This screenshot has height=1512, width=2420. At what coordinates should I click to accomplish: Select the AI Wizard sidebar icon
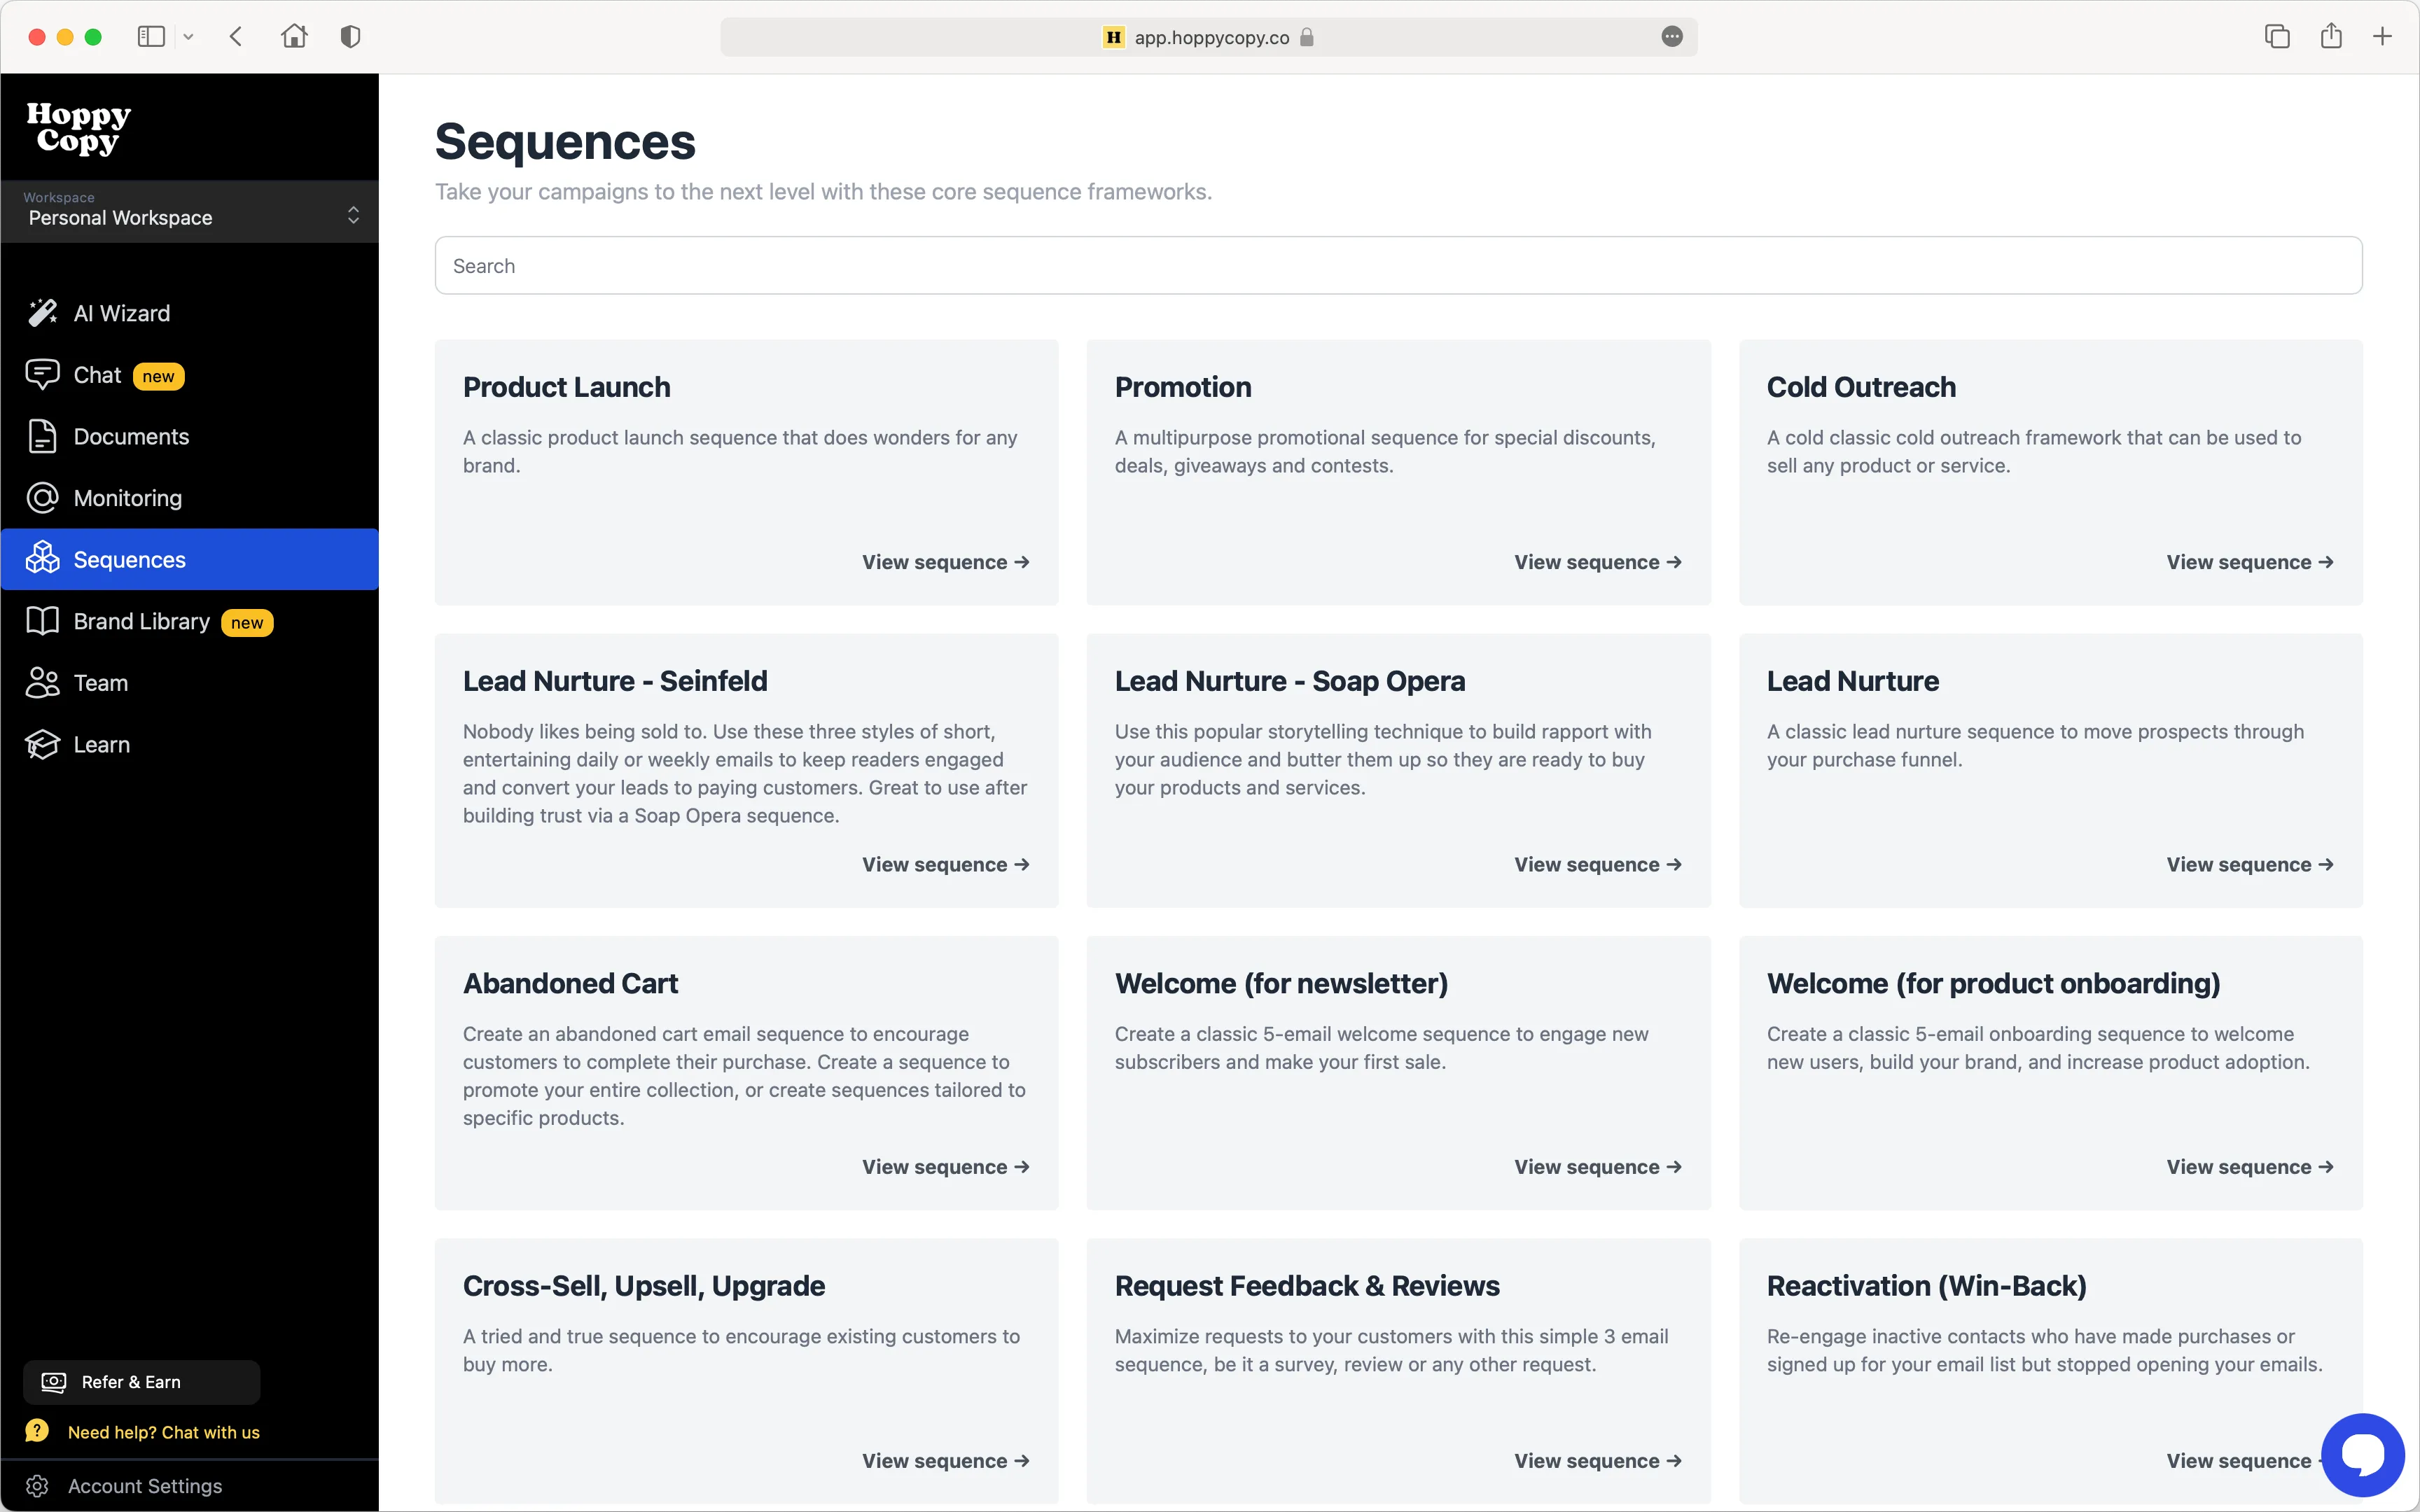pos(42,313)
